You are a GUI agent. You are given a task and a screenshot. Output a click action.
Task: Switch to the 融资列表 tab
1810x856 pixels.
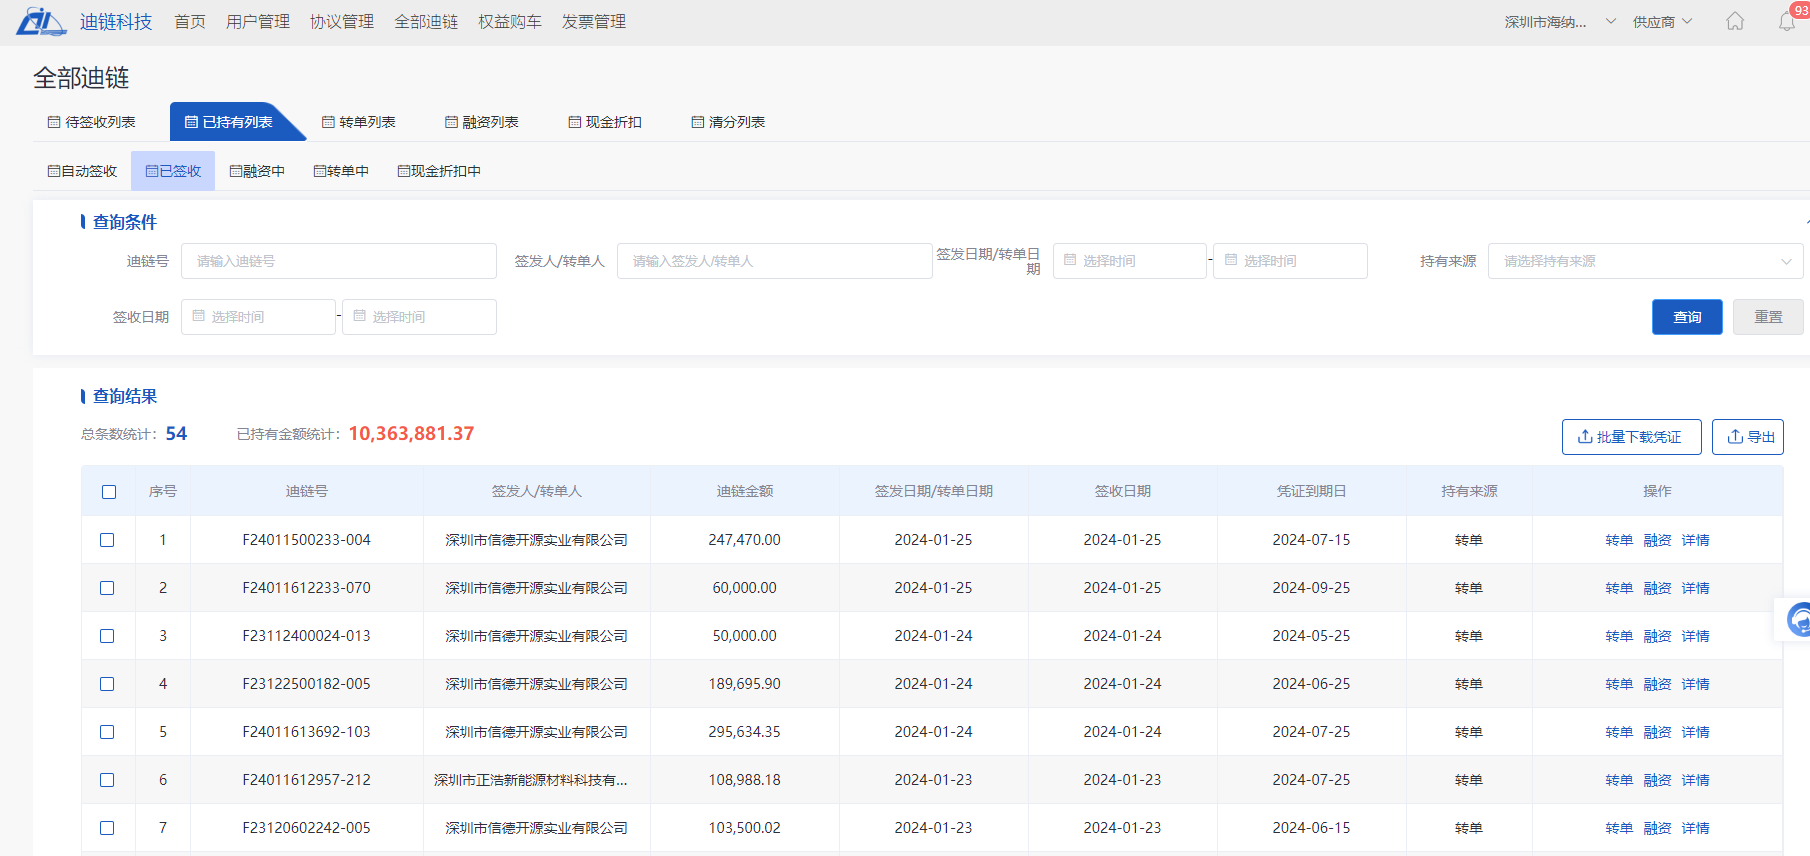(x=482, y=122)
